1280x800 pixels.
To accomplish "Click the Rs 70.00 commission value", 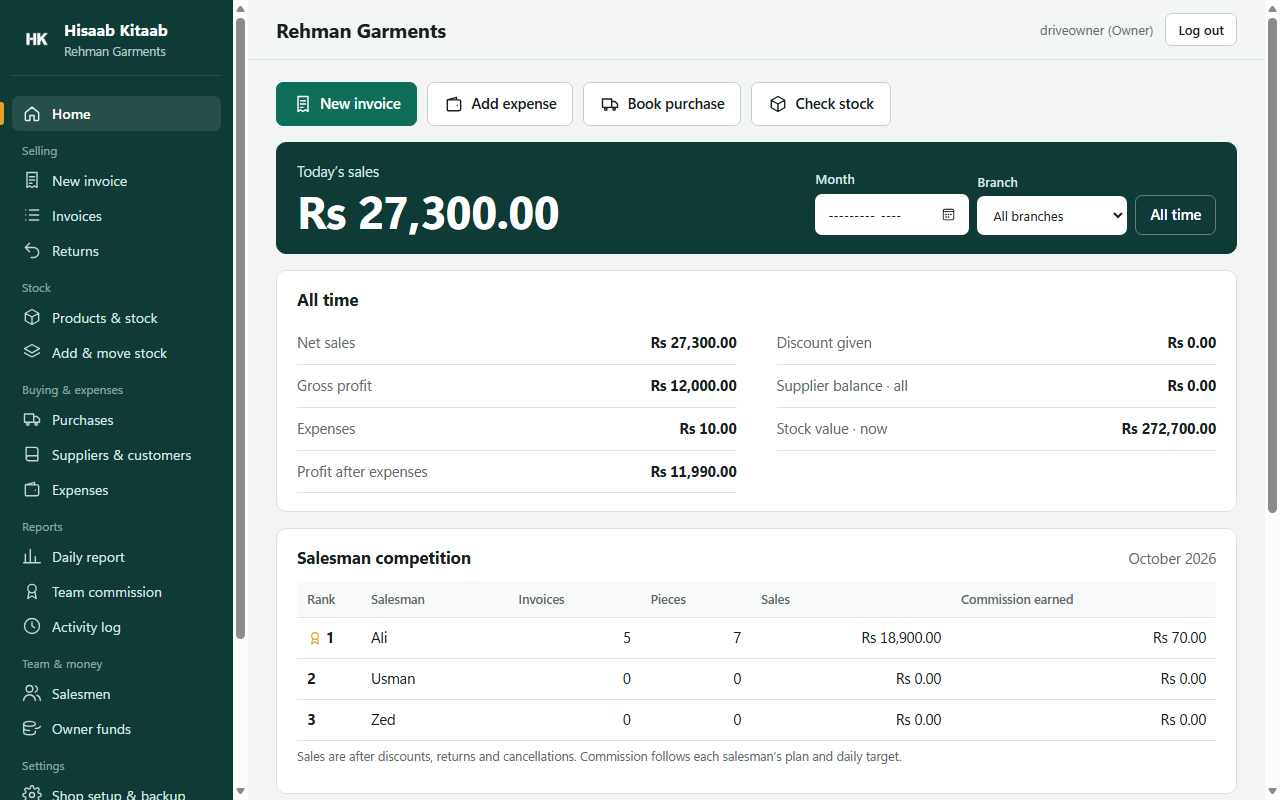I will [1179, 638].
